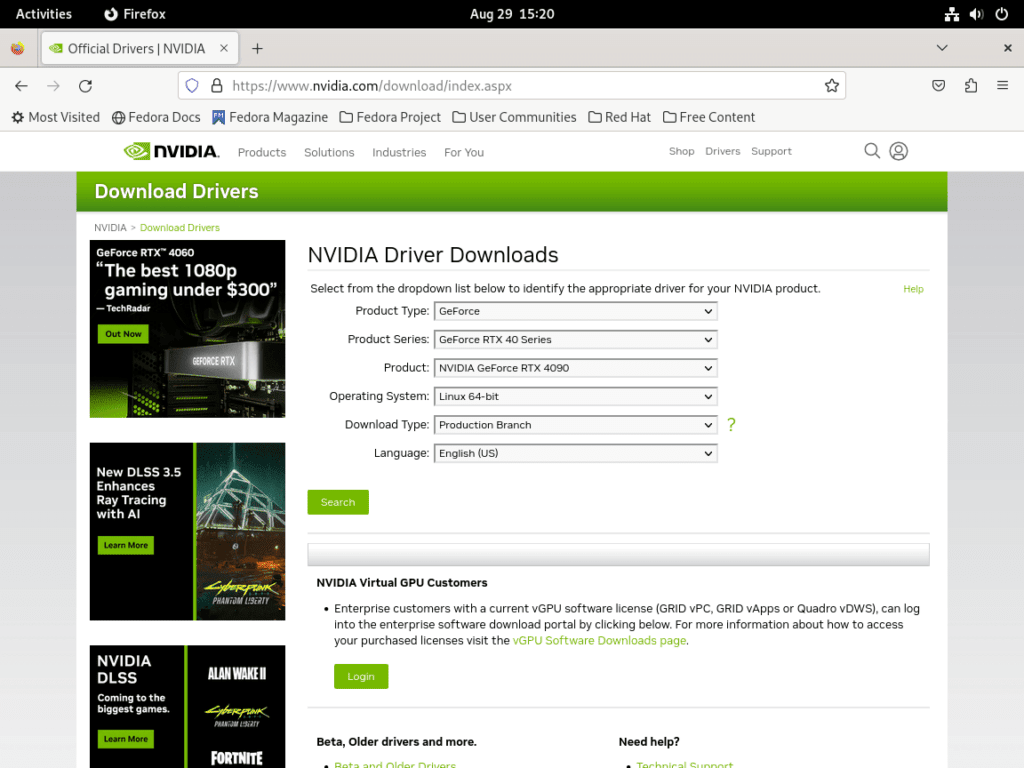Click the user account icon in the header
This screenshot has width=1024, height=768.
point(898,151)
